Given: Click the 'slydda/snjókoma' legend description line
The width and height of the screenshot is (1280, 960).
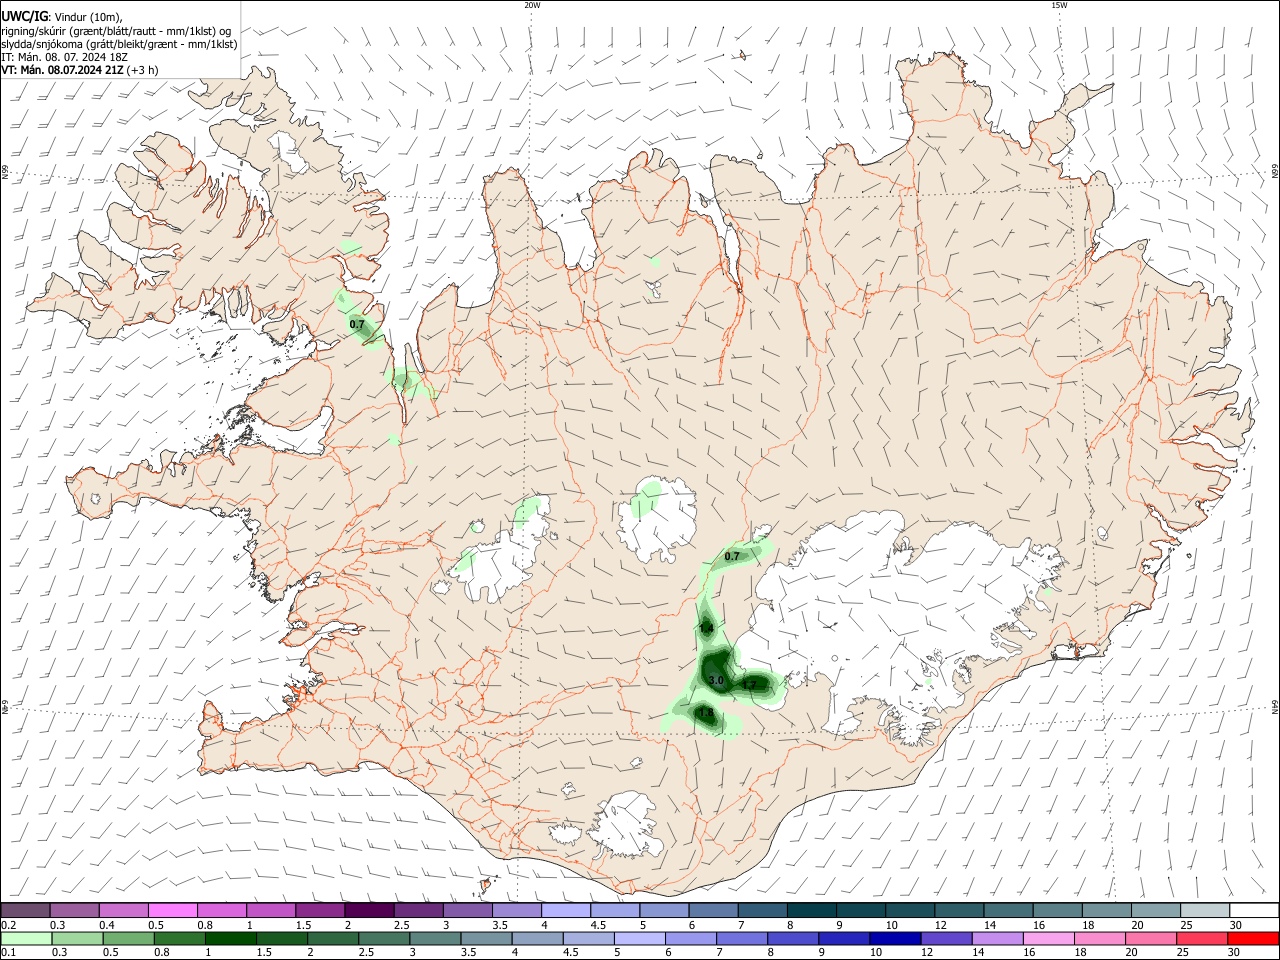Looking at the screenshot, I should [119, 44].
